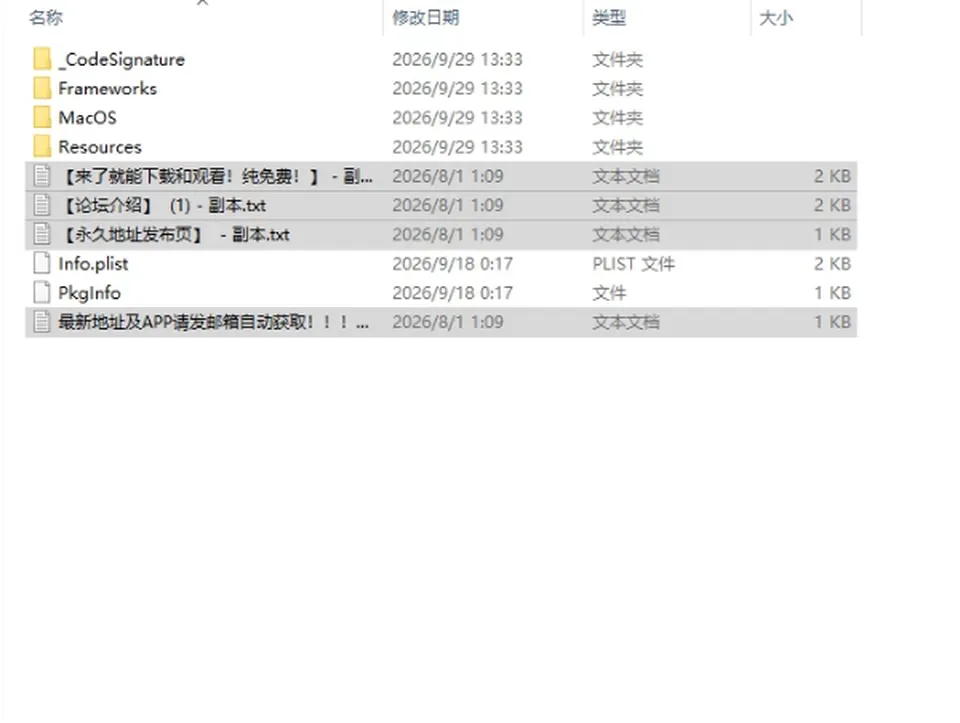The width and height of the screenshot is (960, 723).
Task: Select the Frameworks folder name
Action: pos(108,89)
